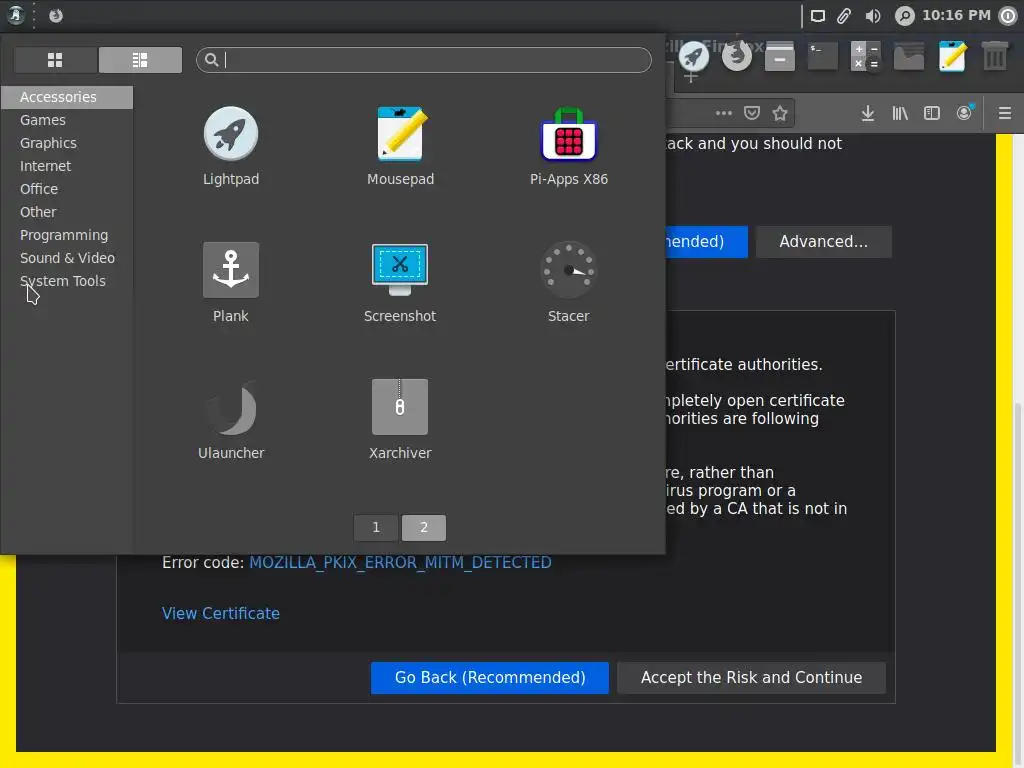Click Go Back (Recommended) at the bottom
Image resolution: width=1024 pixels, height=768 pixels.
pyautogui.click(x=490, y=678)
